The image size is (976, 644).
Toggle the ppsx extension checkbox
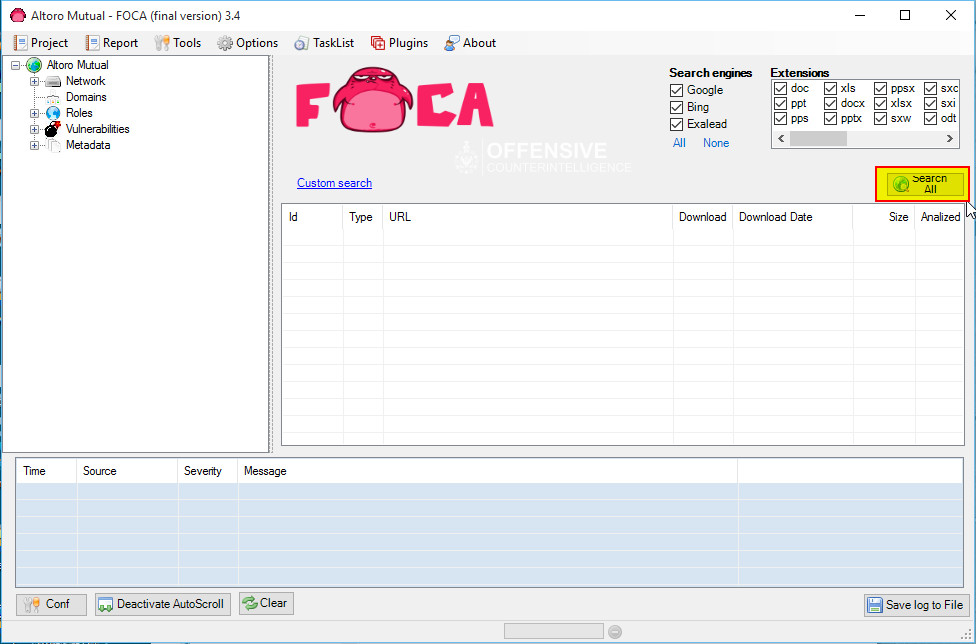click(880, 88)
